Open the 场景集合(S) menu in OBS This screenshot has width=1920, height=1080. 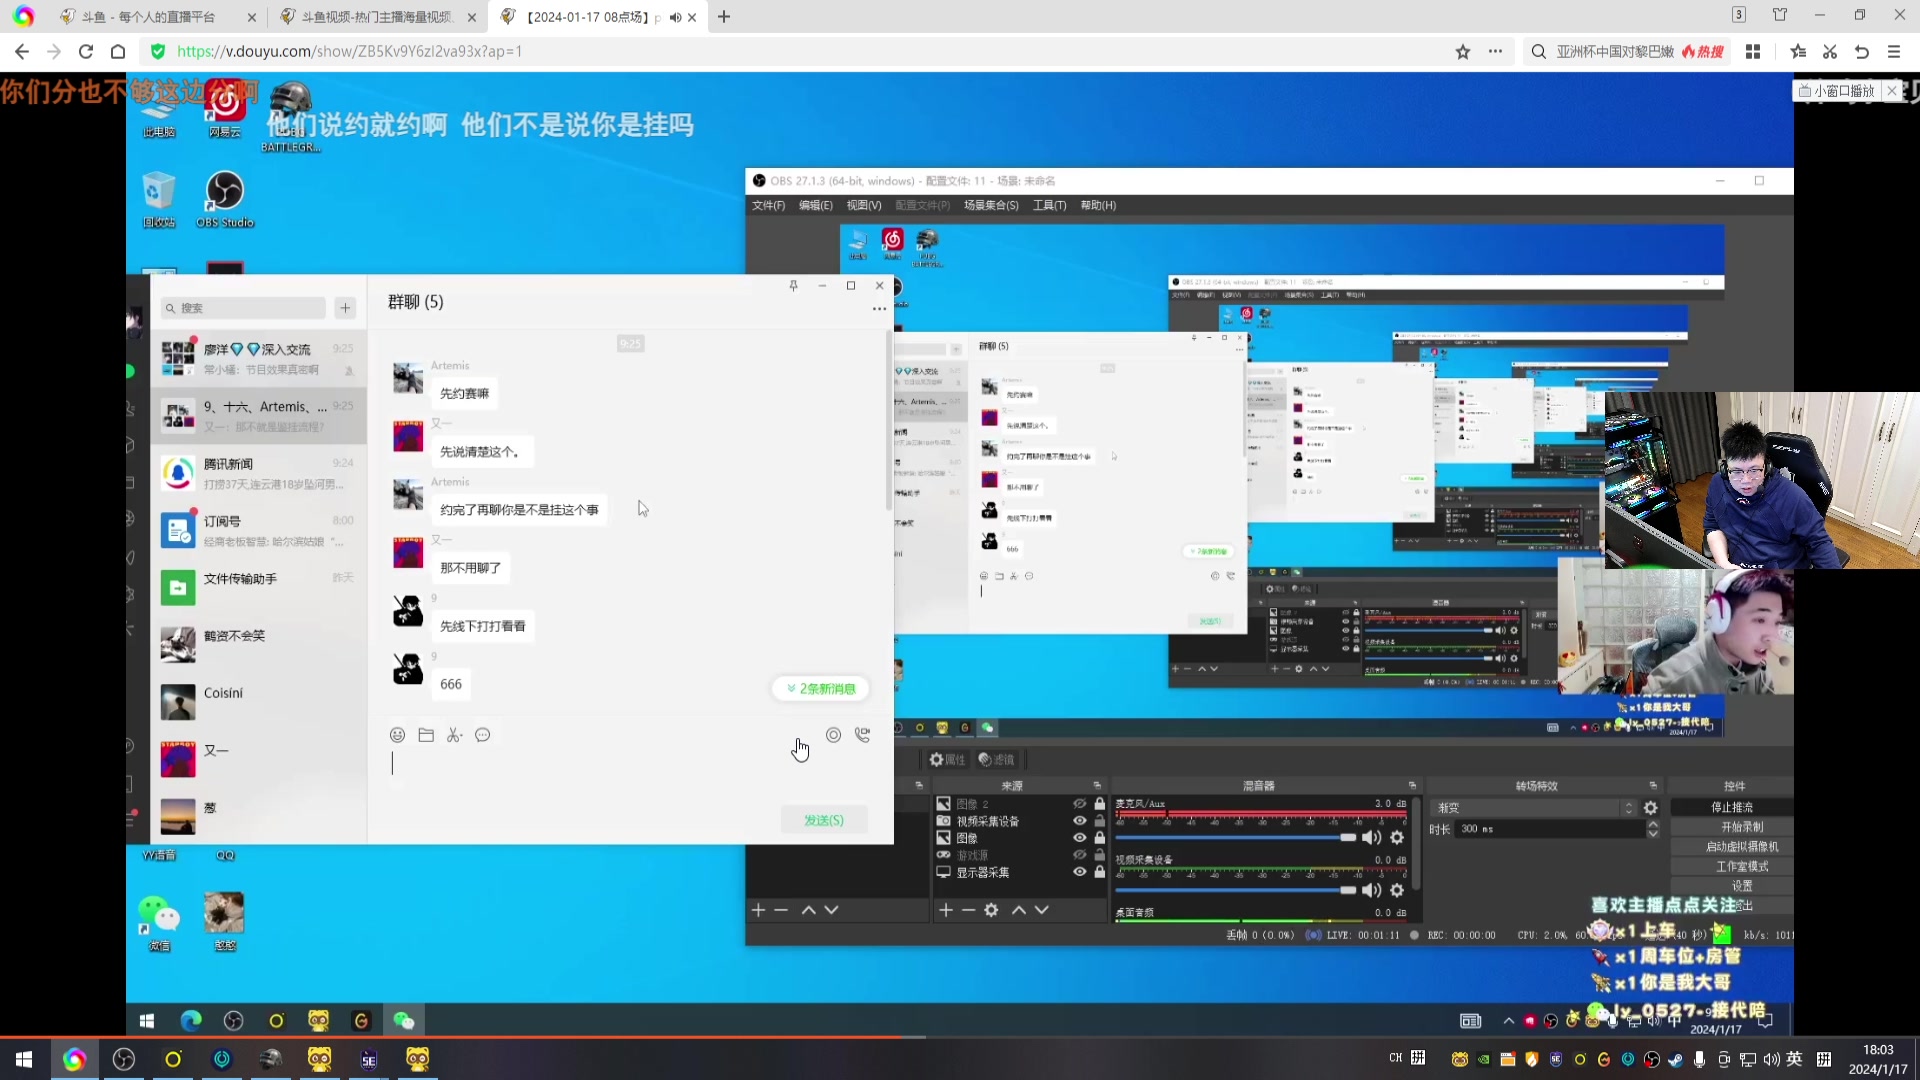[990, 205]
